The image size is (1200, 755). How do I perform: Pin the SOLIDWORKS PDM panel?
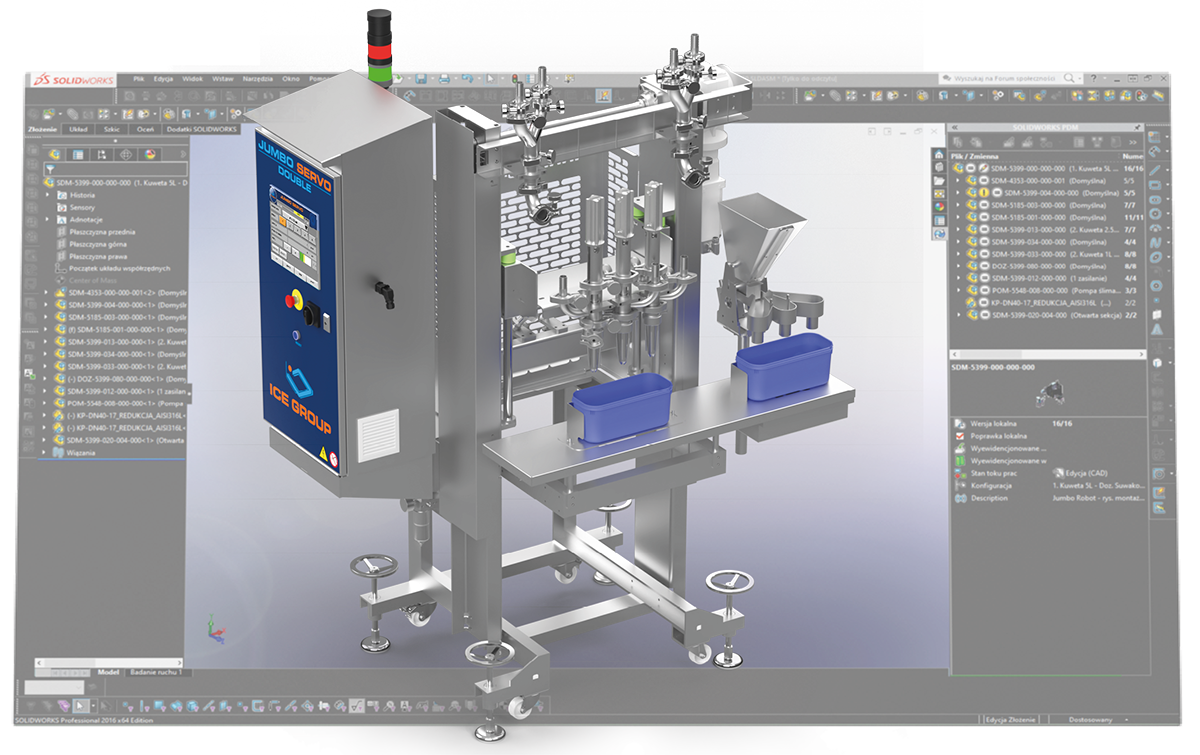[x=1138, y=129]
